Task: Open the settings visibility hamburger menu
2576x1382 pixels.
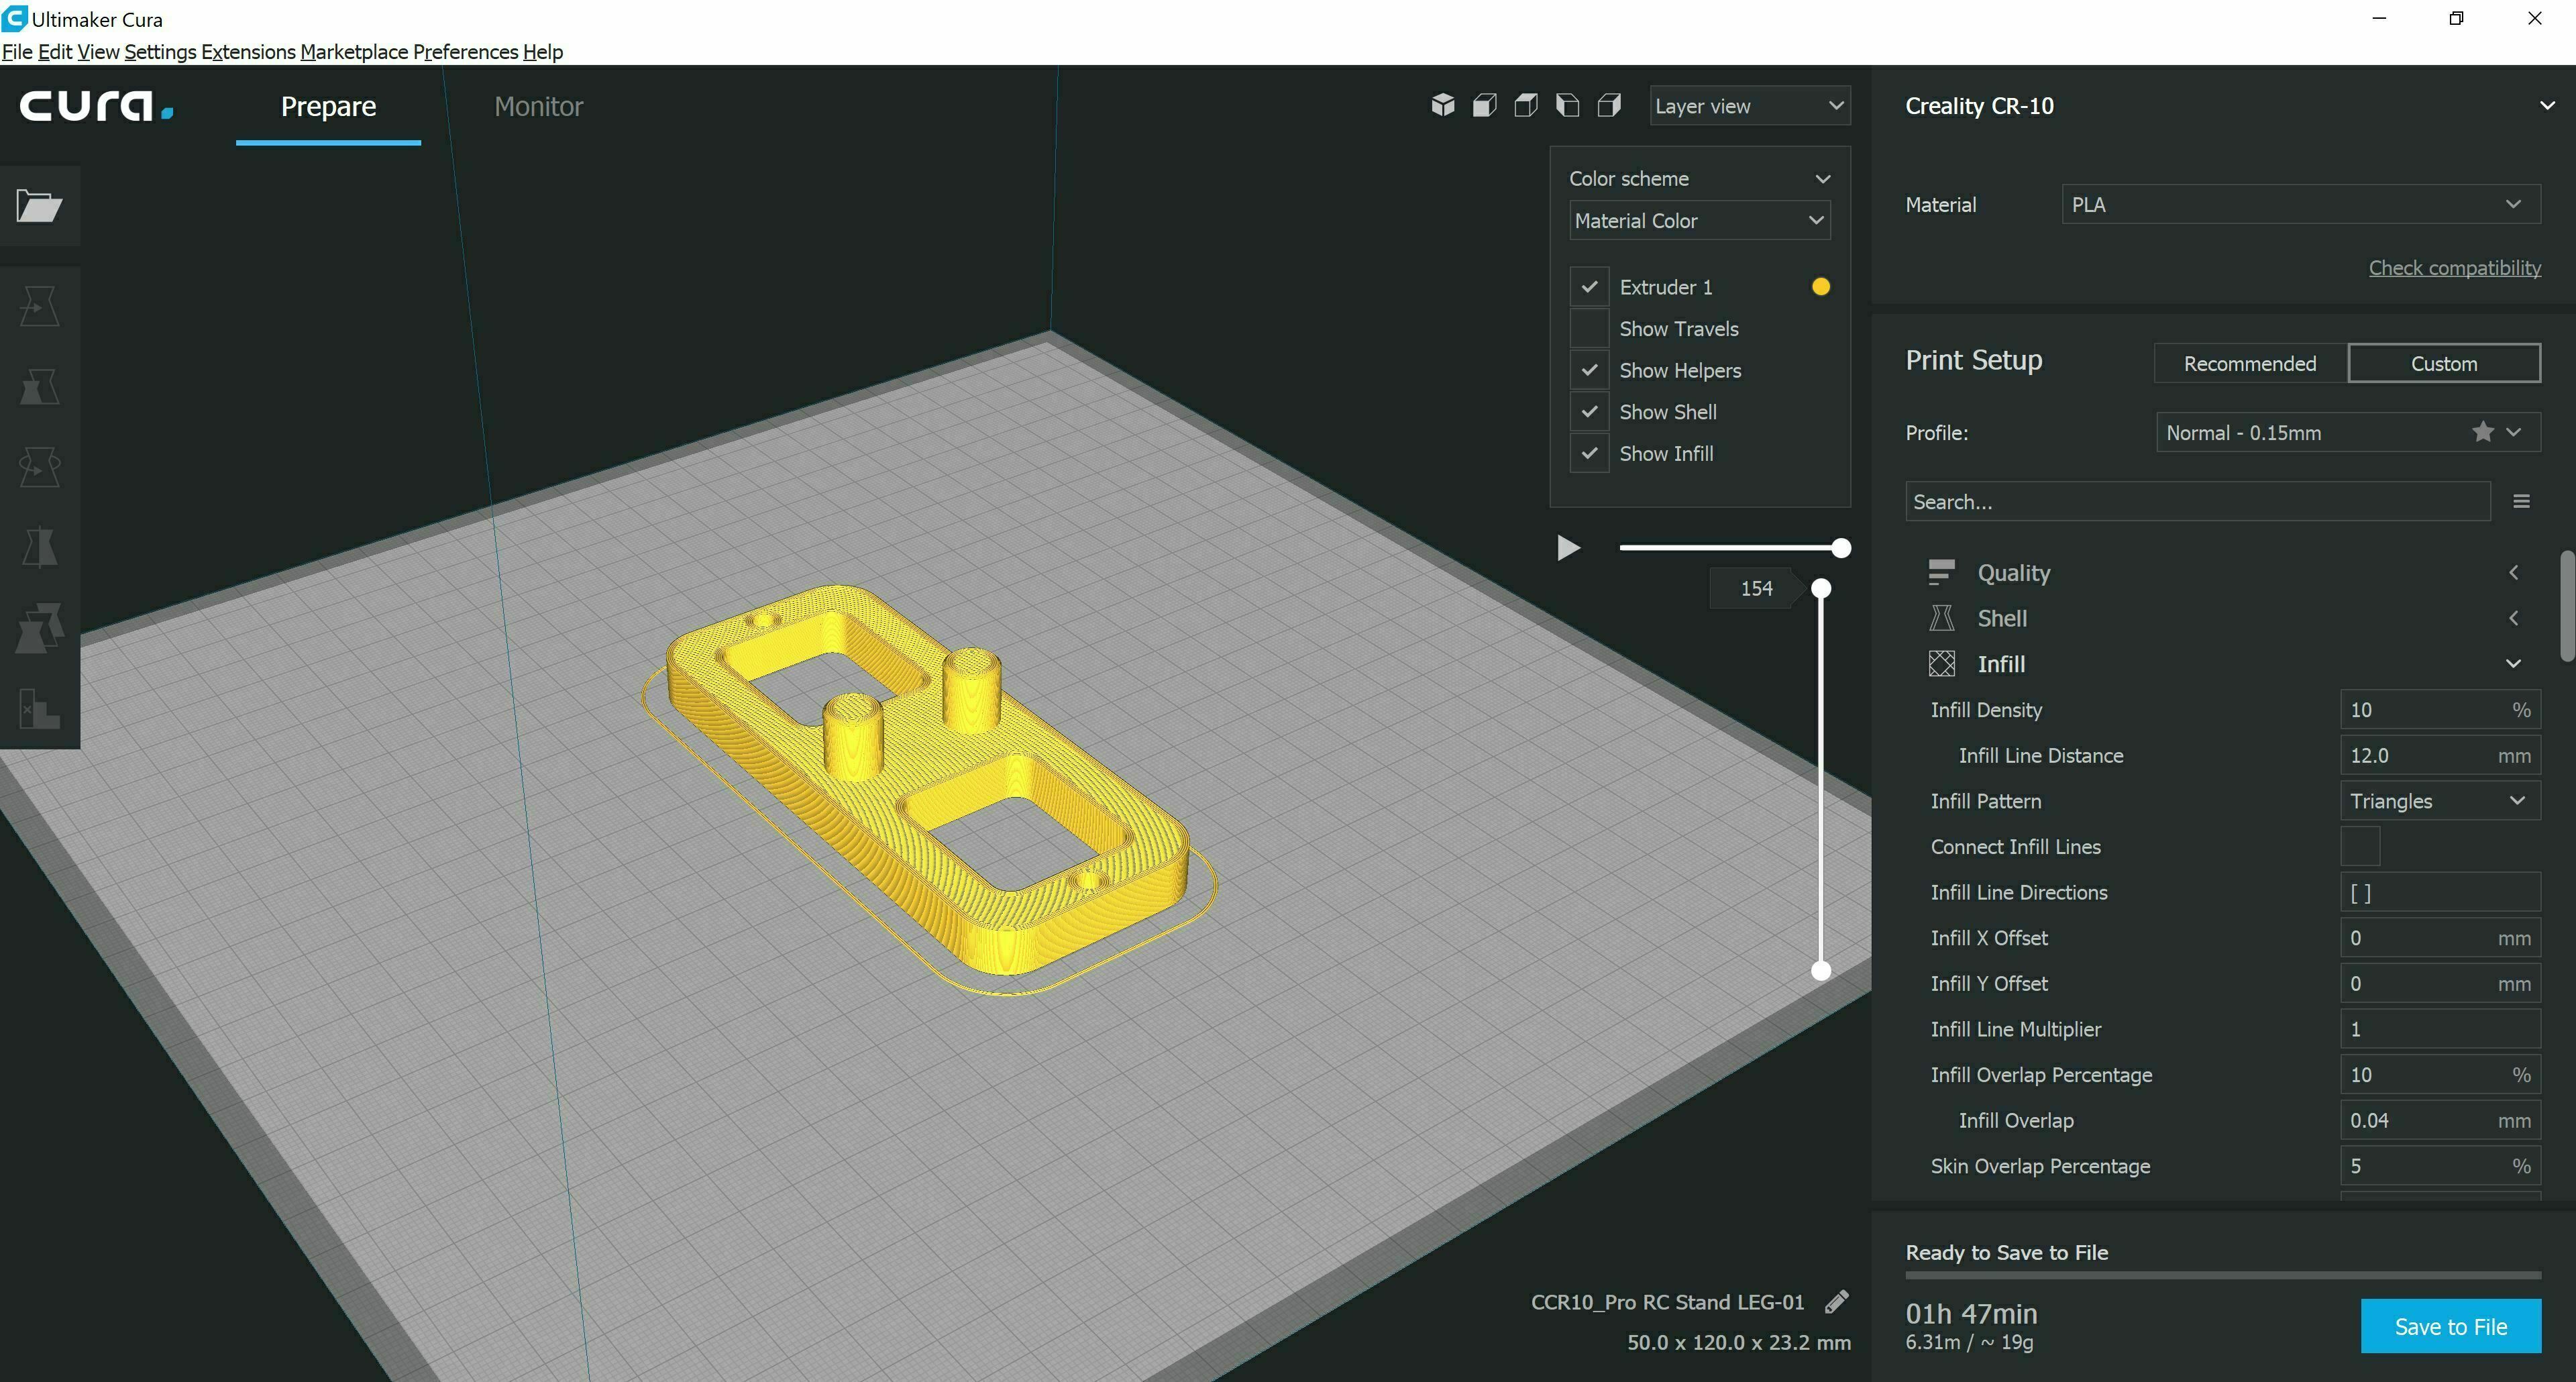Action: [x=2521, y=502]
